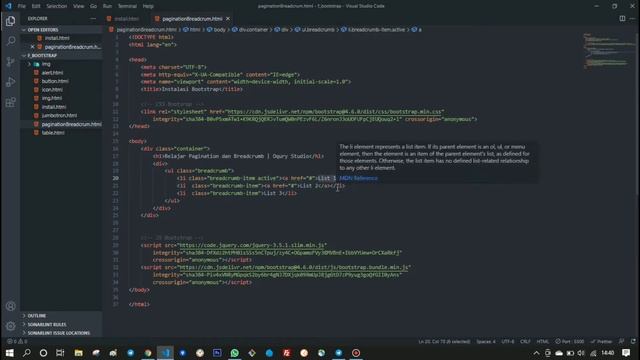Open FileZilla from the taskbar
Image resolution: width=640 pixels, height=360 pixels.
coord(287,353)
